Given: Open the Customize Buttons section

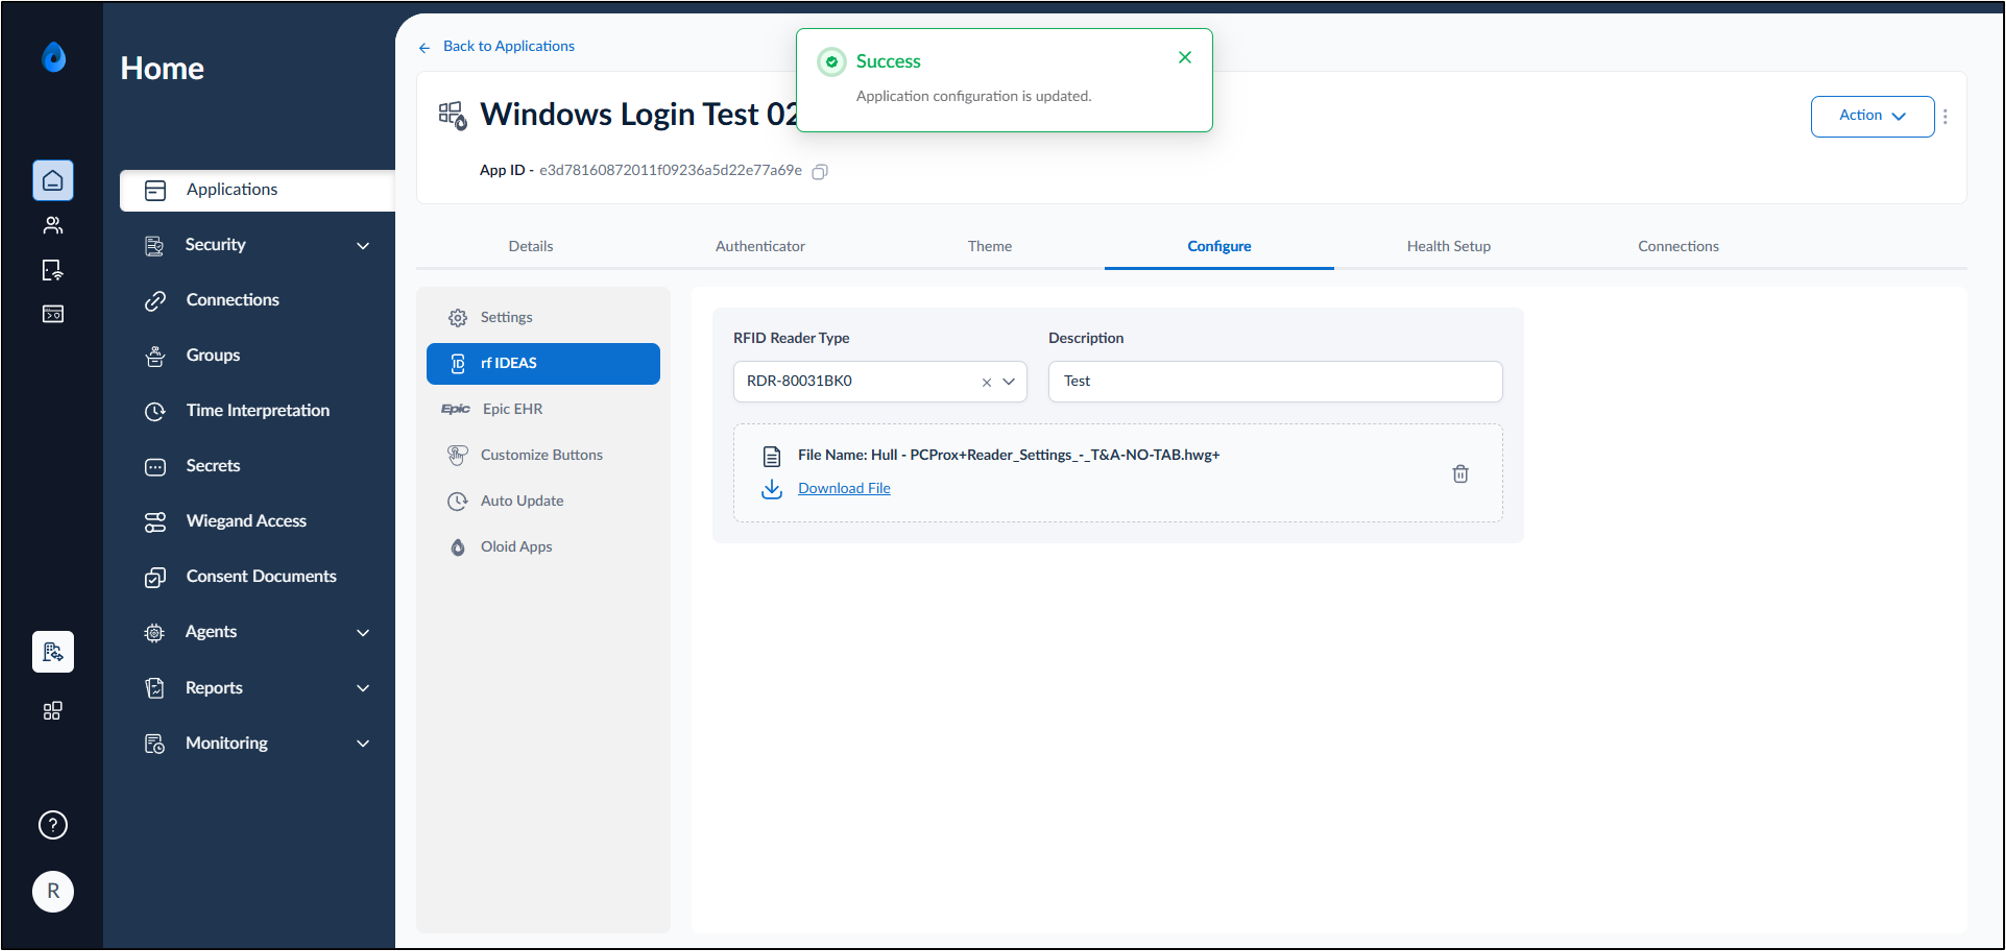Looking at the screenshot, I should [543, 455].
